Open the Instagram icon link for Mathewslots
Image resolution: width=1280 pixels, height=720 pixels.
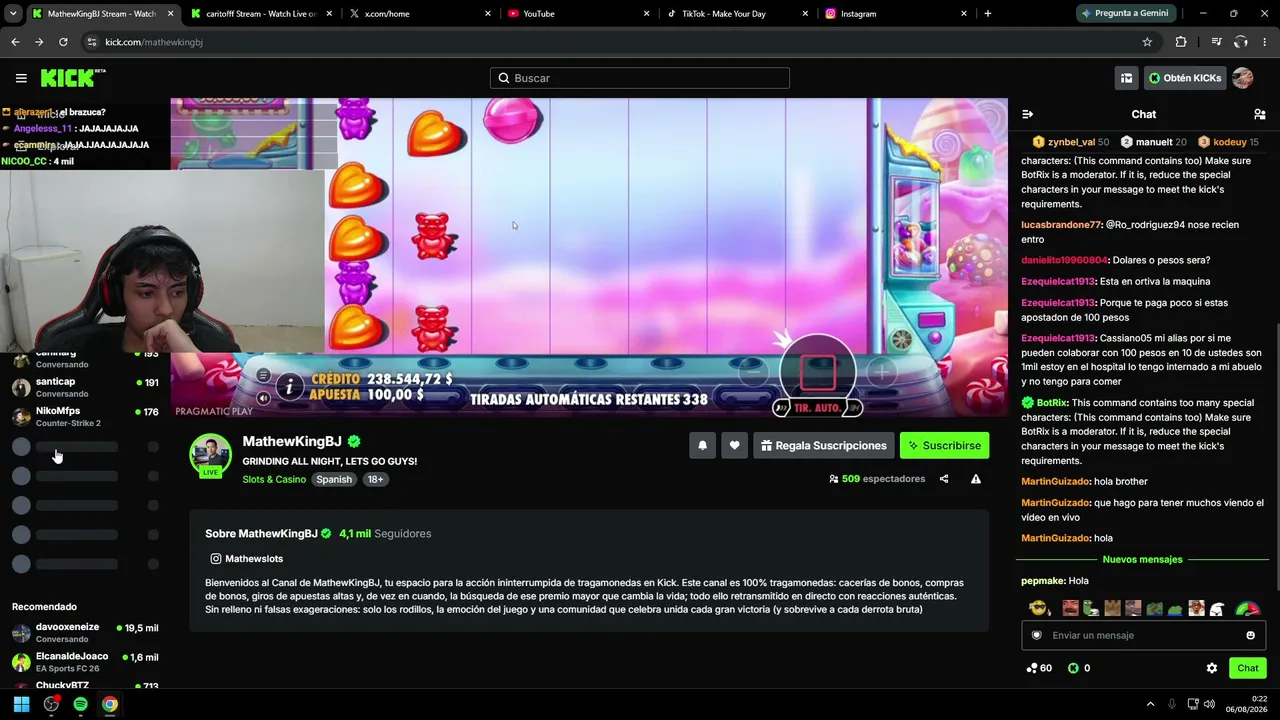coord(215,559)
